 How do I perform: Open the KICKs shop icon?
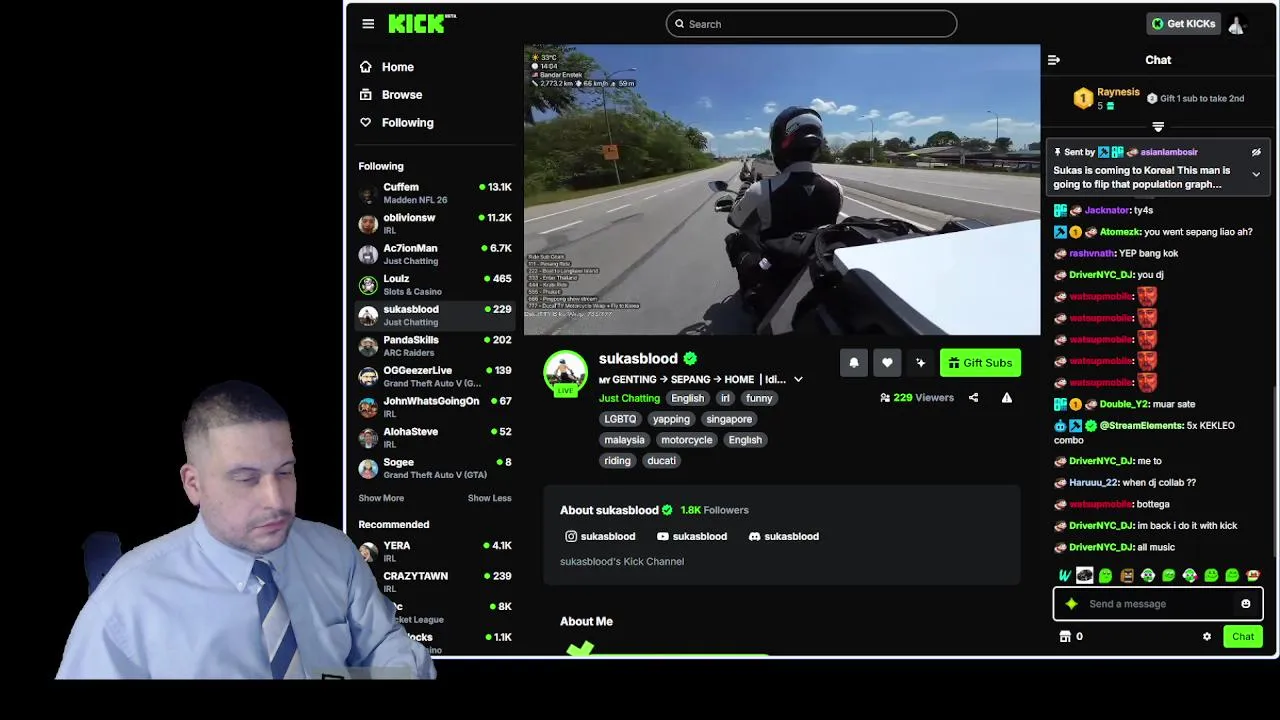coord(1066,637)
